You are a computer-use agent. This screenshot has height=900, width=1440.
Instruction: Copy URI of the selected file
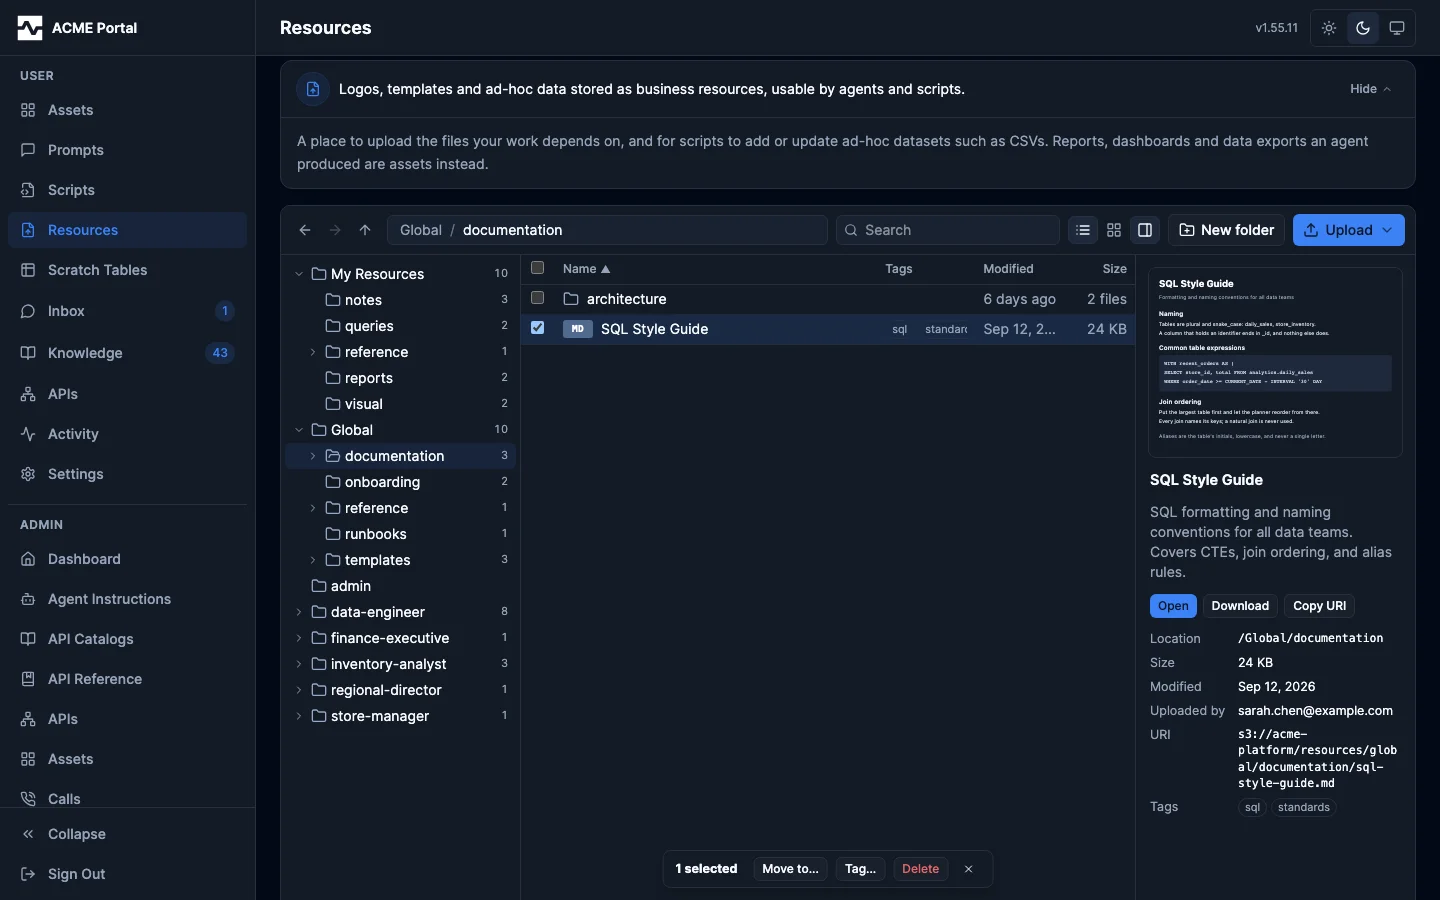tap(1320, 606)
